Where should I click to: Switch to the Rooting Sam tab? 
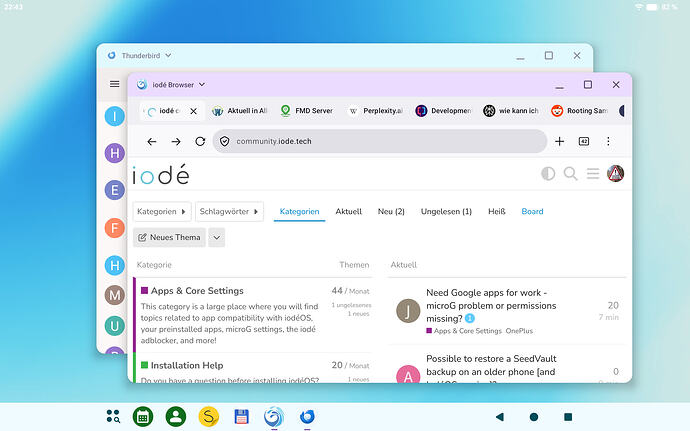pos(579,111)
